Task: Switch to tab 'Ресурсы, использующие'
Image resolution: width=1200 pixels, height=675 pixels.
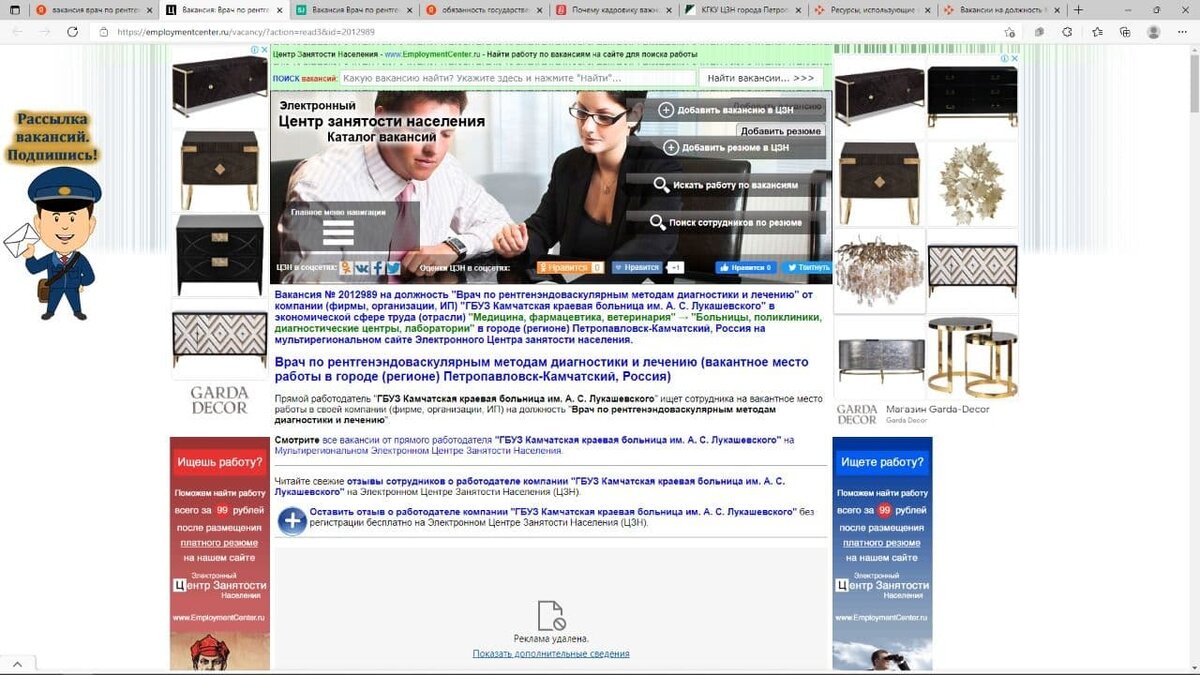Action: pyautogui.click(x=875, y=9)
